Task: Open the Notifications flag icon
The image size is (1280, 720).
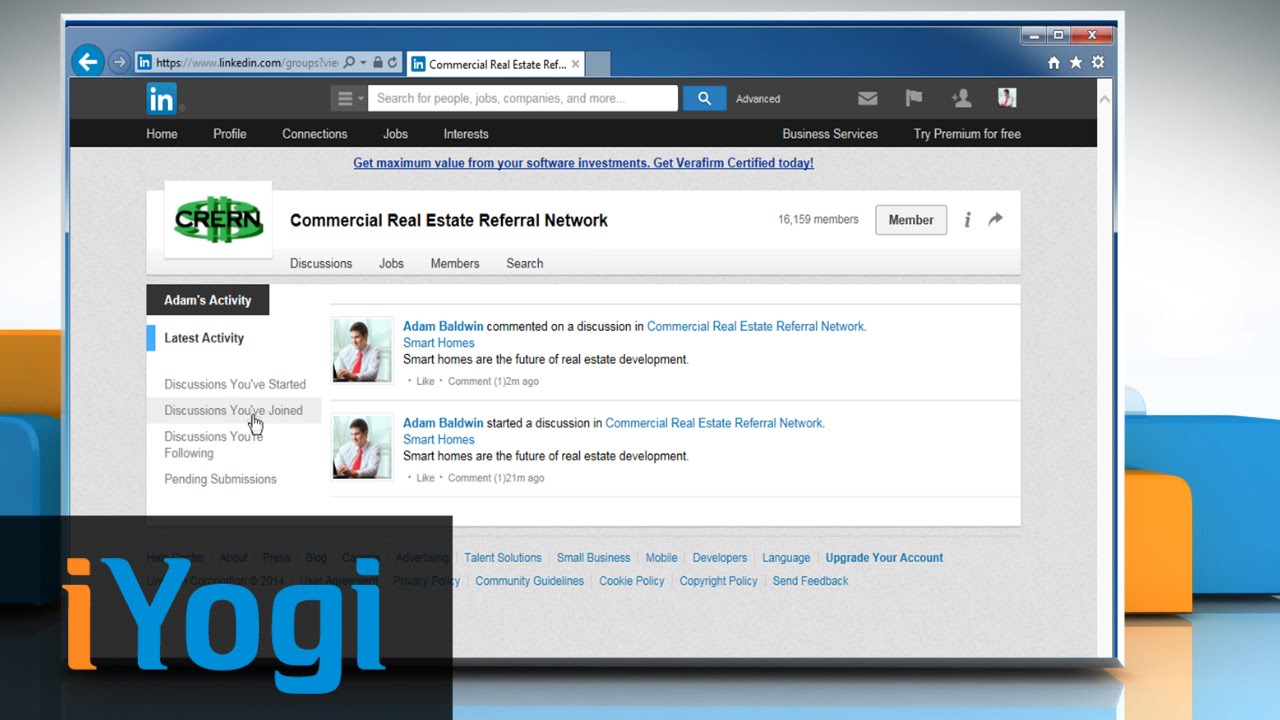Action: [x=914, y=98]
